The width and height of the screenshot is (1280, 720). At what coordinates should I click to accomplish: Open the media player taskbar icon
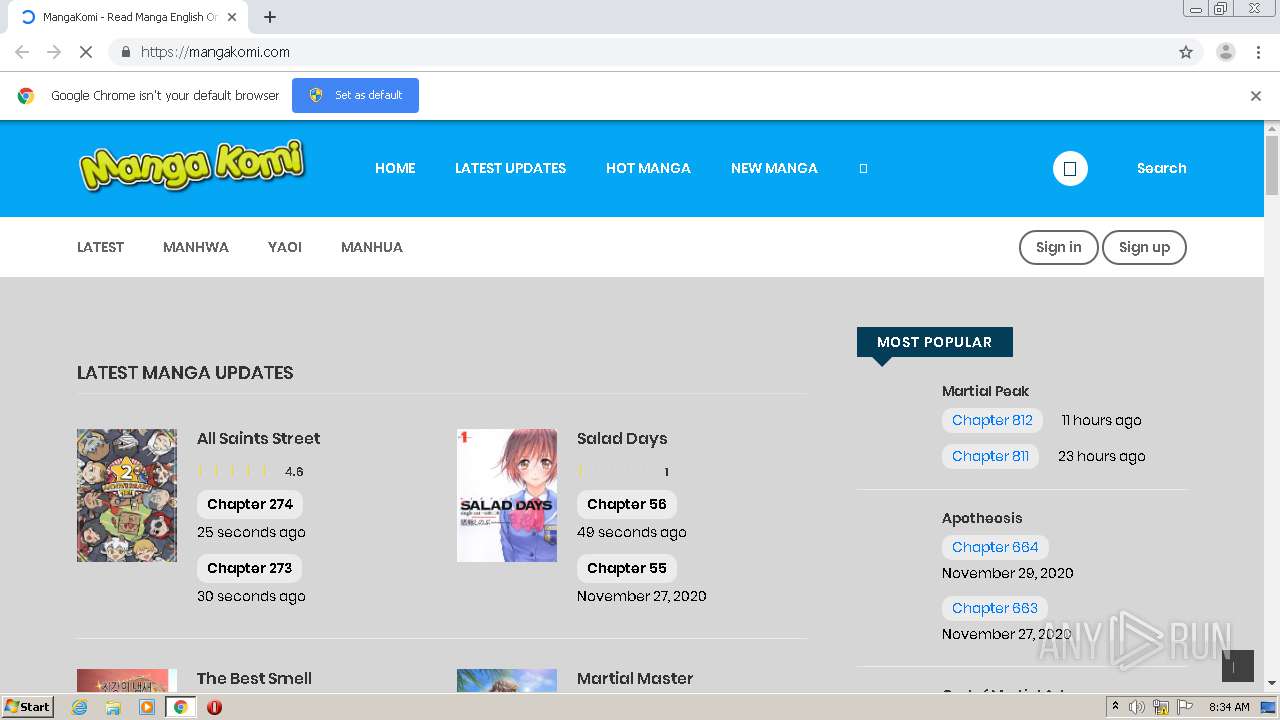[147, 707]
